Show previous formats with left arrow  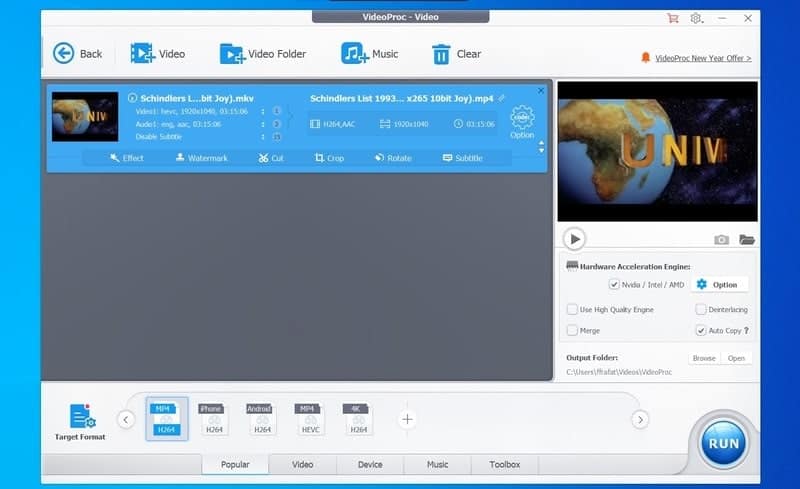click(126, 420)
